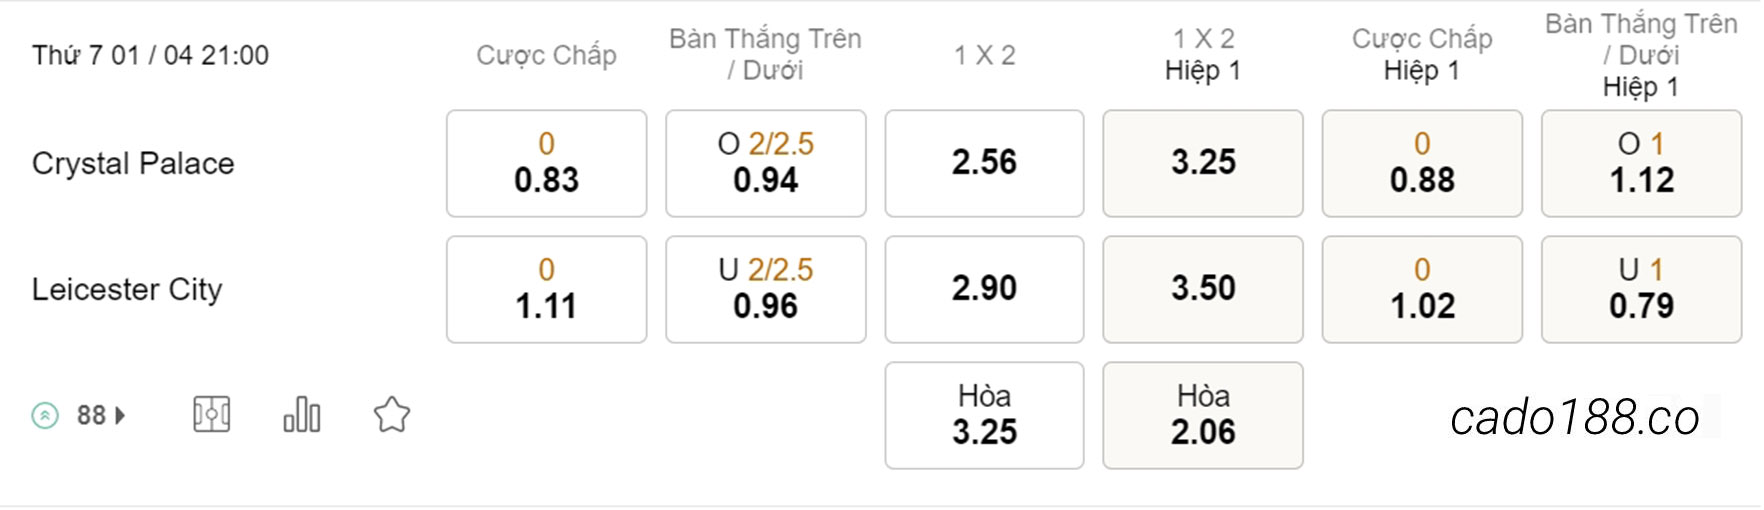Open the Crystal Palace team name

[133, 164]
